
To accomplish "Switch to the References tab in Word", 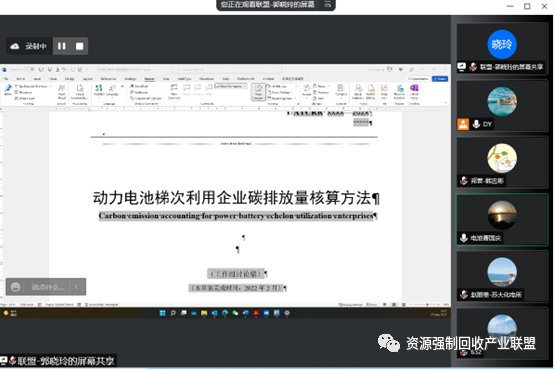I will click(x=108, y=79).
